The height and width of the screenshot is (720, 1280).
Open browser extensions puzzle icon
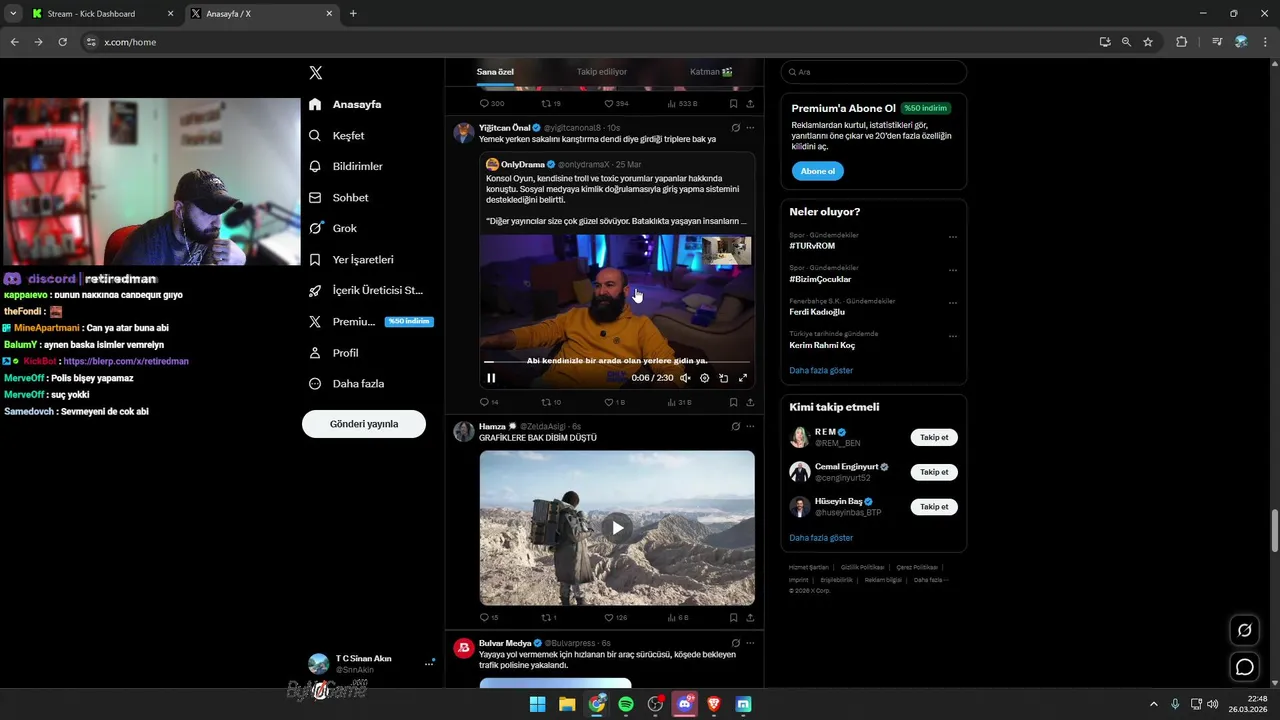(x=1181, y=42)
